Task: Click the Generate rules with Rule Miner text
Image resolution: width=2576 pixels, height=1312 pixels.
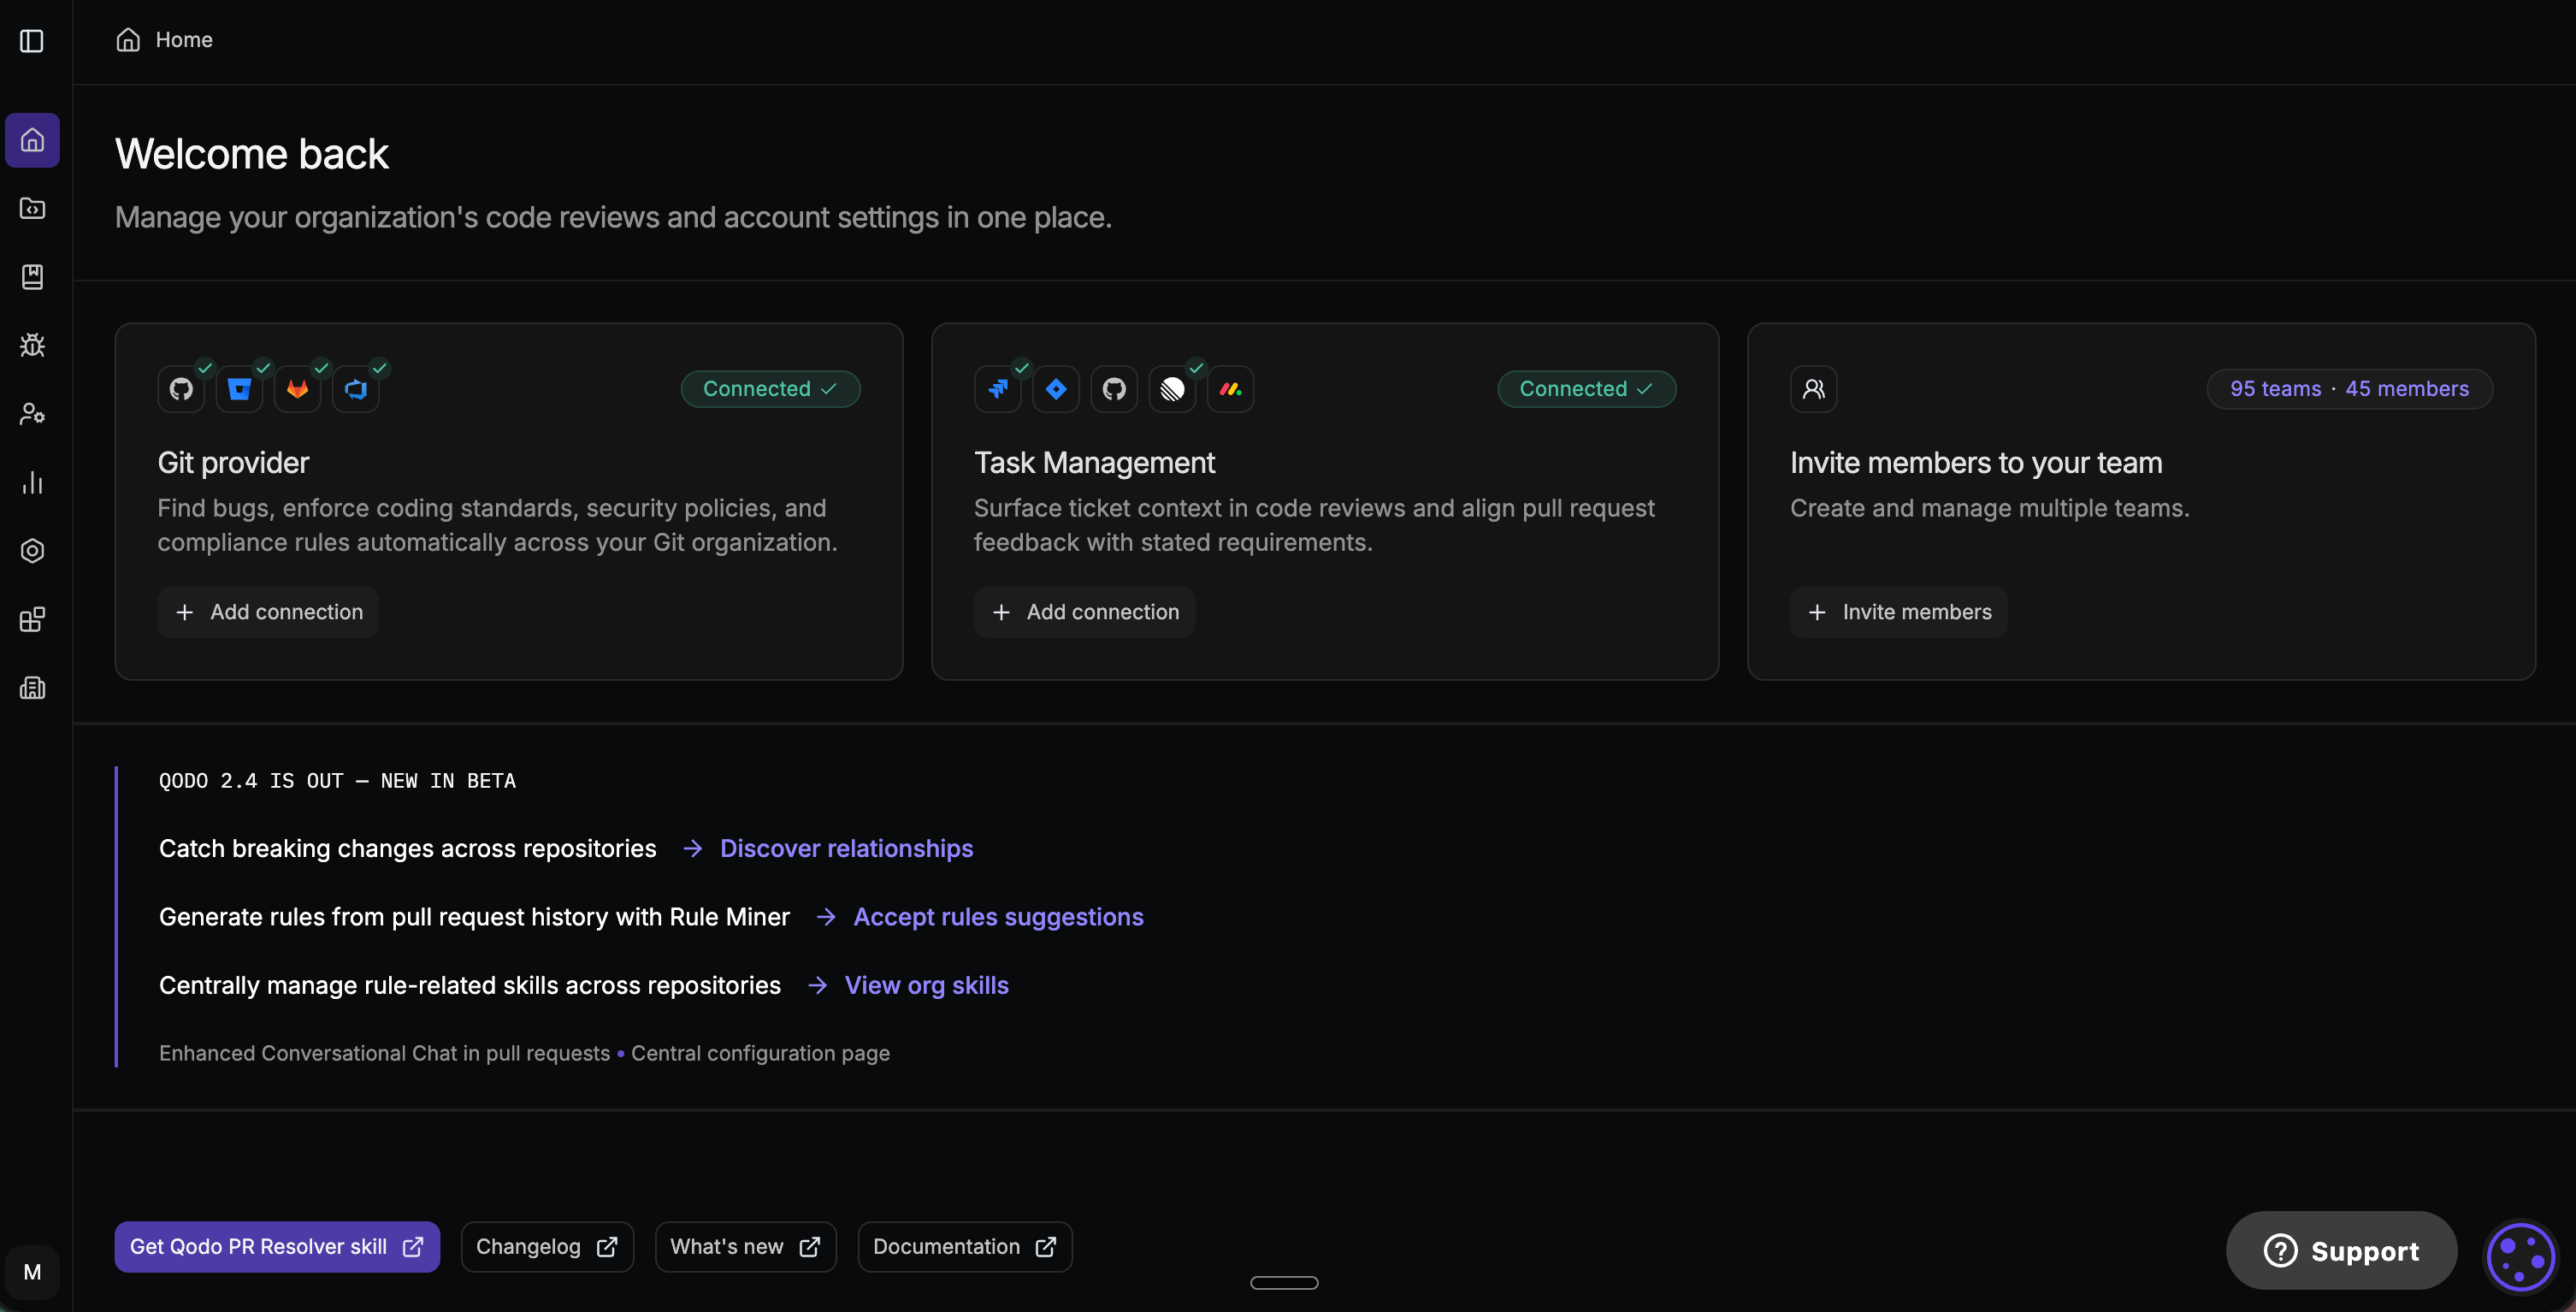Action: 474,917
